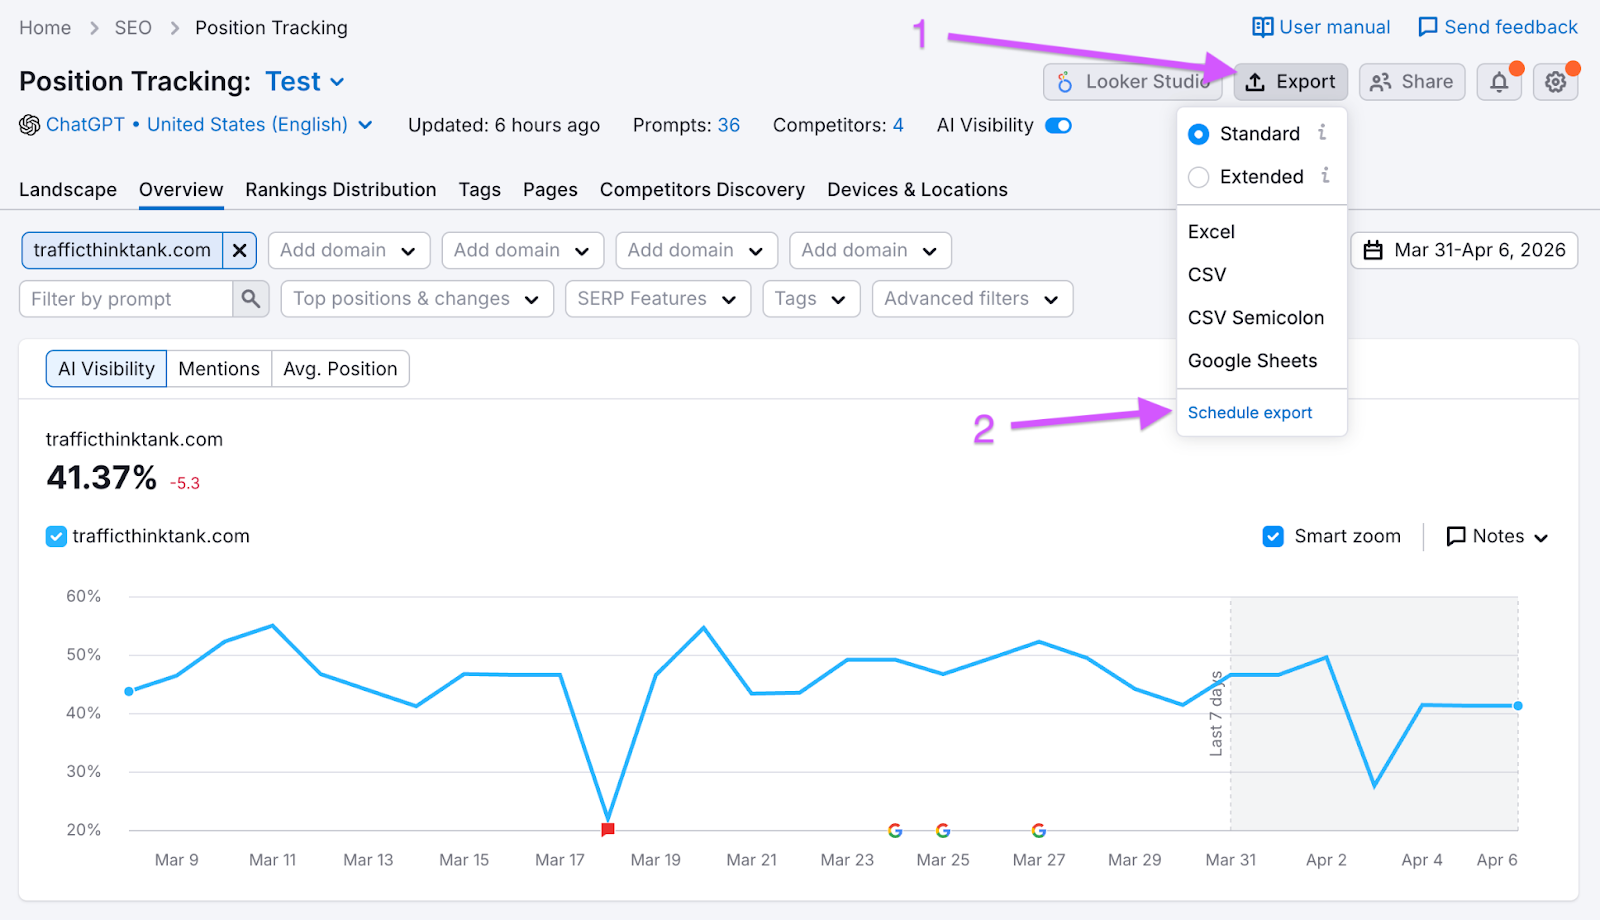Click the info icon next to Standard
This screenshot has width=1600, height=920.
click(x=1322, y=132)
